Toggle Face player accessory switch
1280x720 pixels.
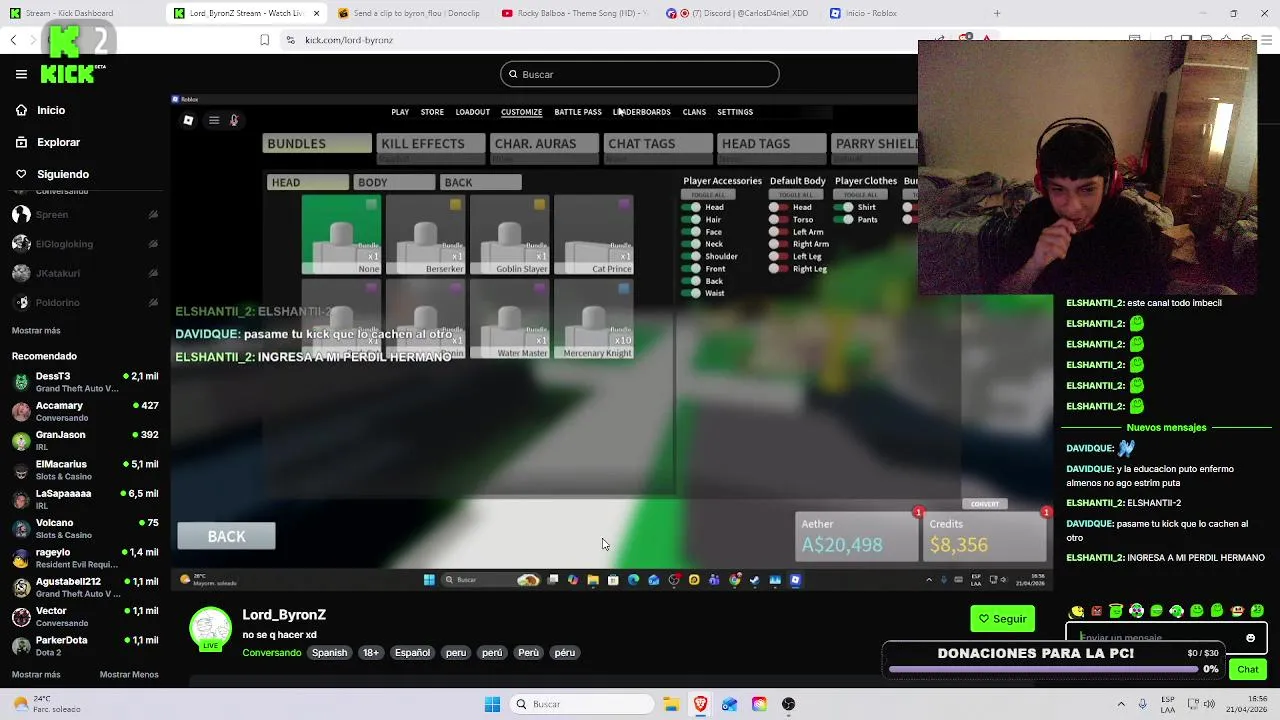691,232
